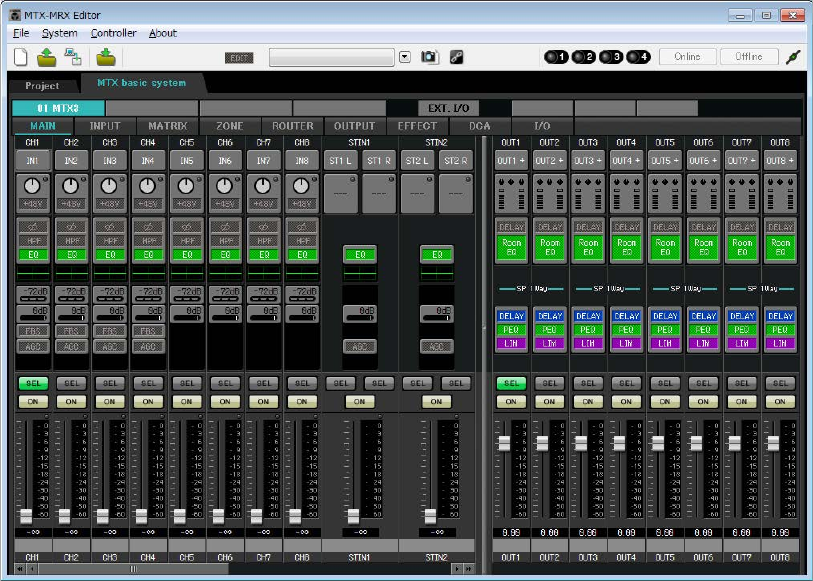This screenshot has height=581, width=813.
Task: Toggle the SEL button for CH2
Action: click(72, 384)
